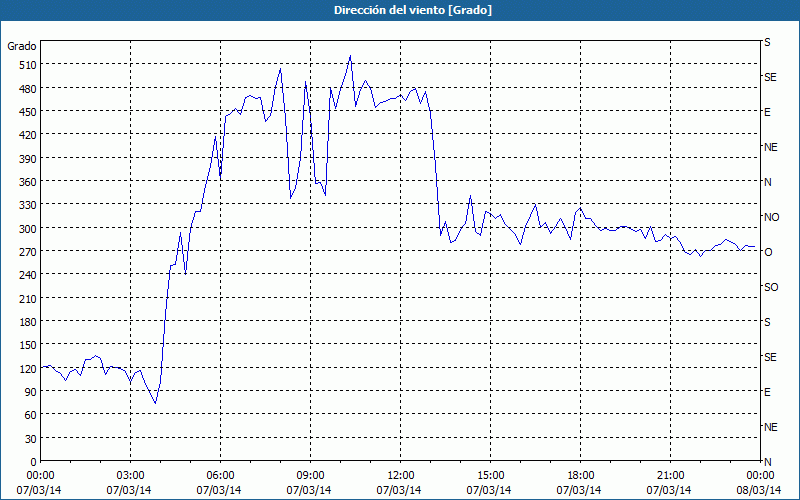This screenshot has width=800, height=500.
Task: Click the 300 y-axis tick label
Action: [x=28, y=229]
